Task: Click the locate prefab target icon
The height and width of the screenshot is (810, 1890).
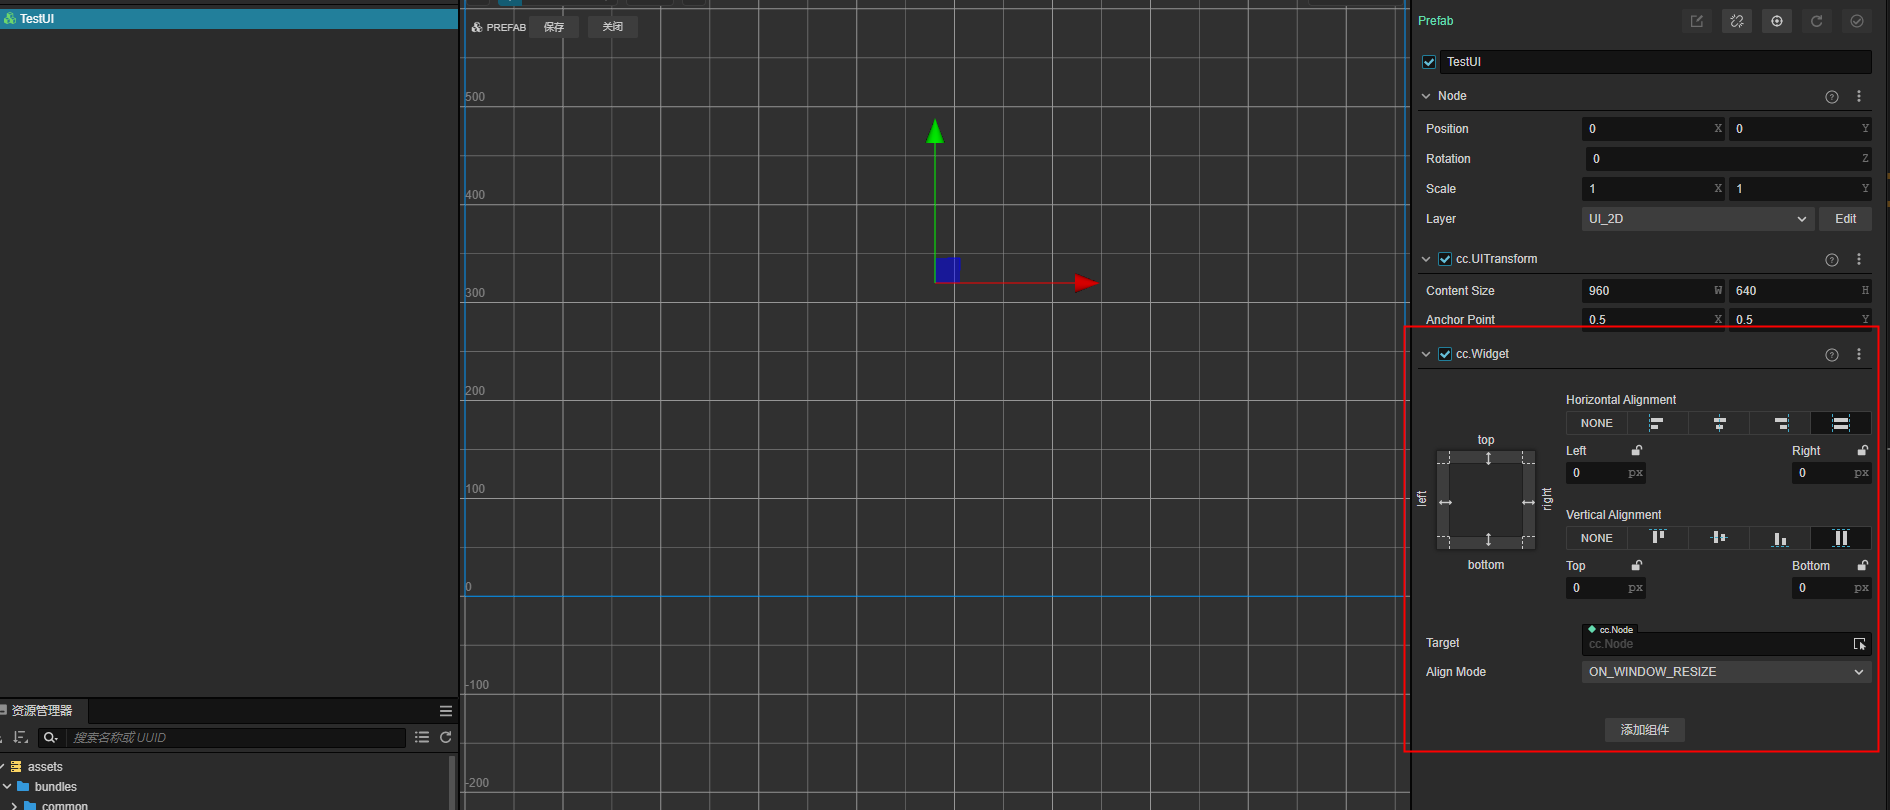Action: point(1777,21)
